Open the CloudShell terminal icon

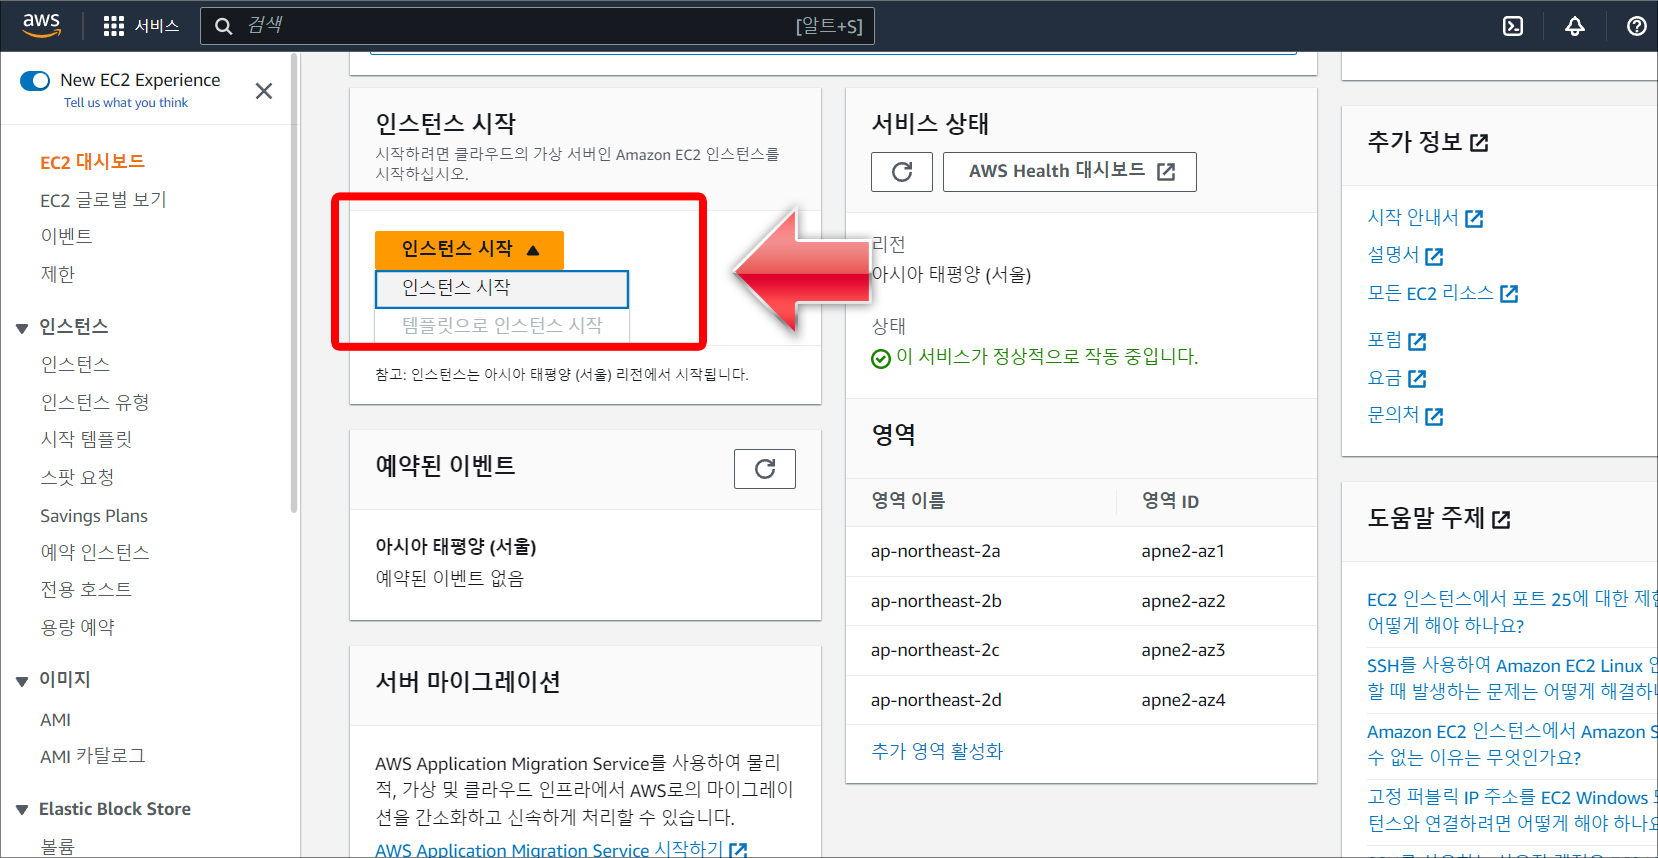1513,26
